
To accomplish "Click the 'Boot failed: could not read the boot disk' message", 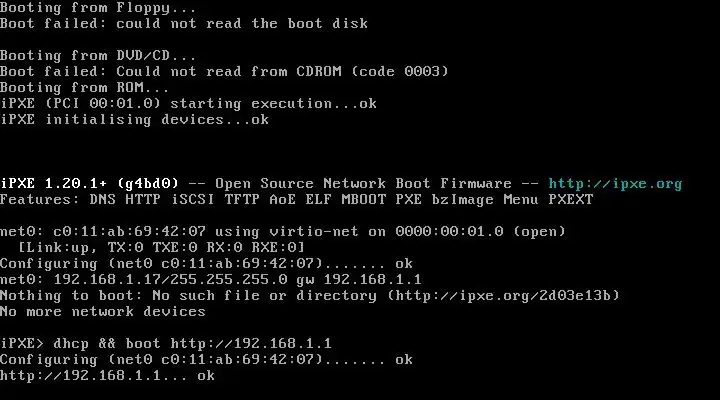I will click(x=184, y=23).
